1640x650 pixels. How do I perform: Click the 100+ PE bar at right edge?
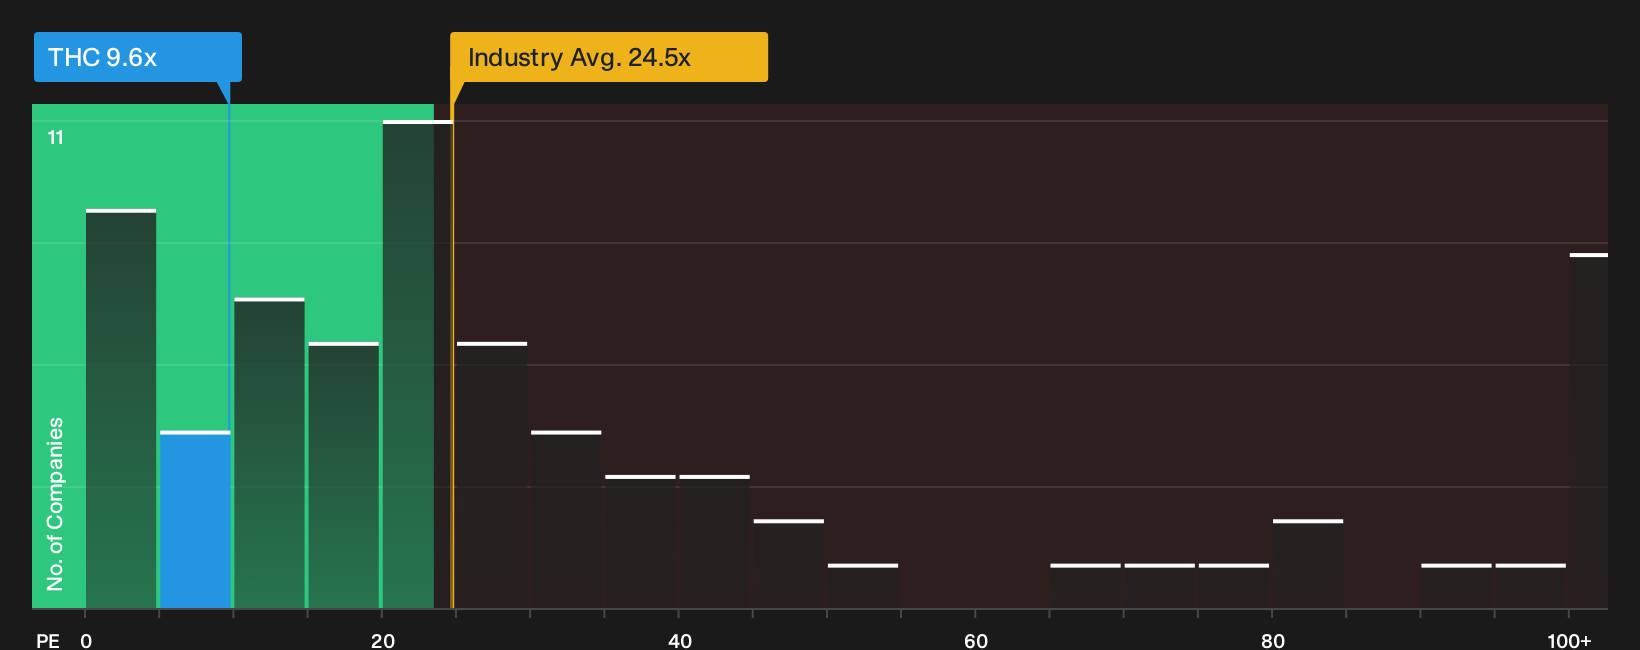point(1589,431)
